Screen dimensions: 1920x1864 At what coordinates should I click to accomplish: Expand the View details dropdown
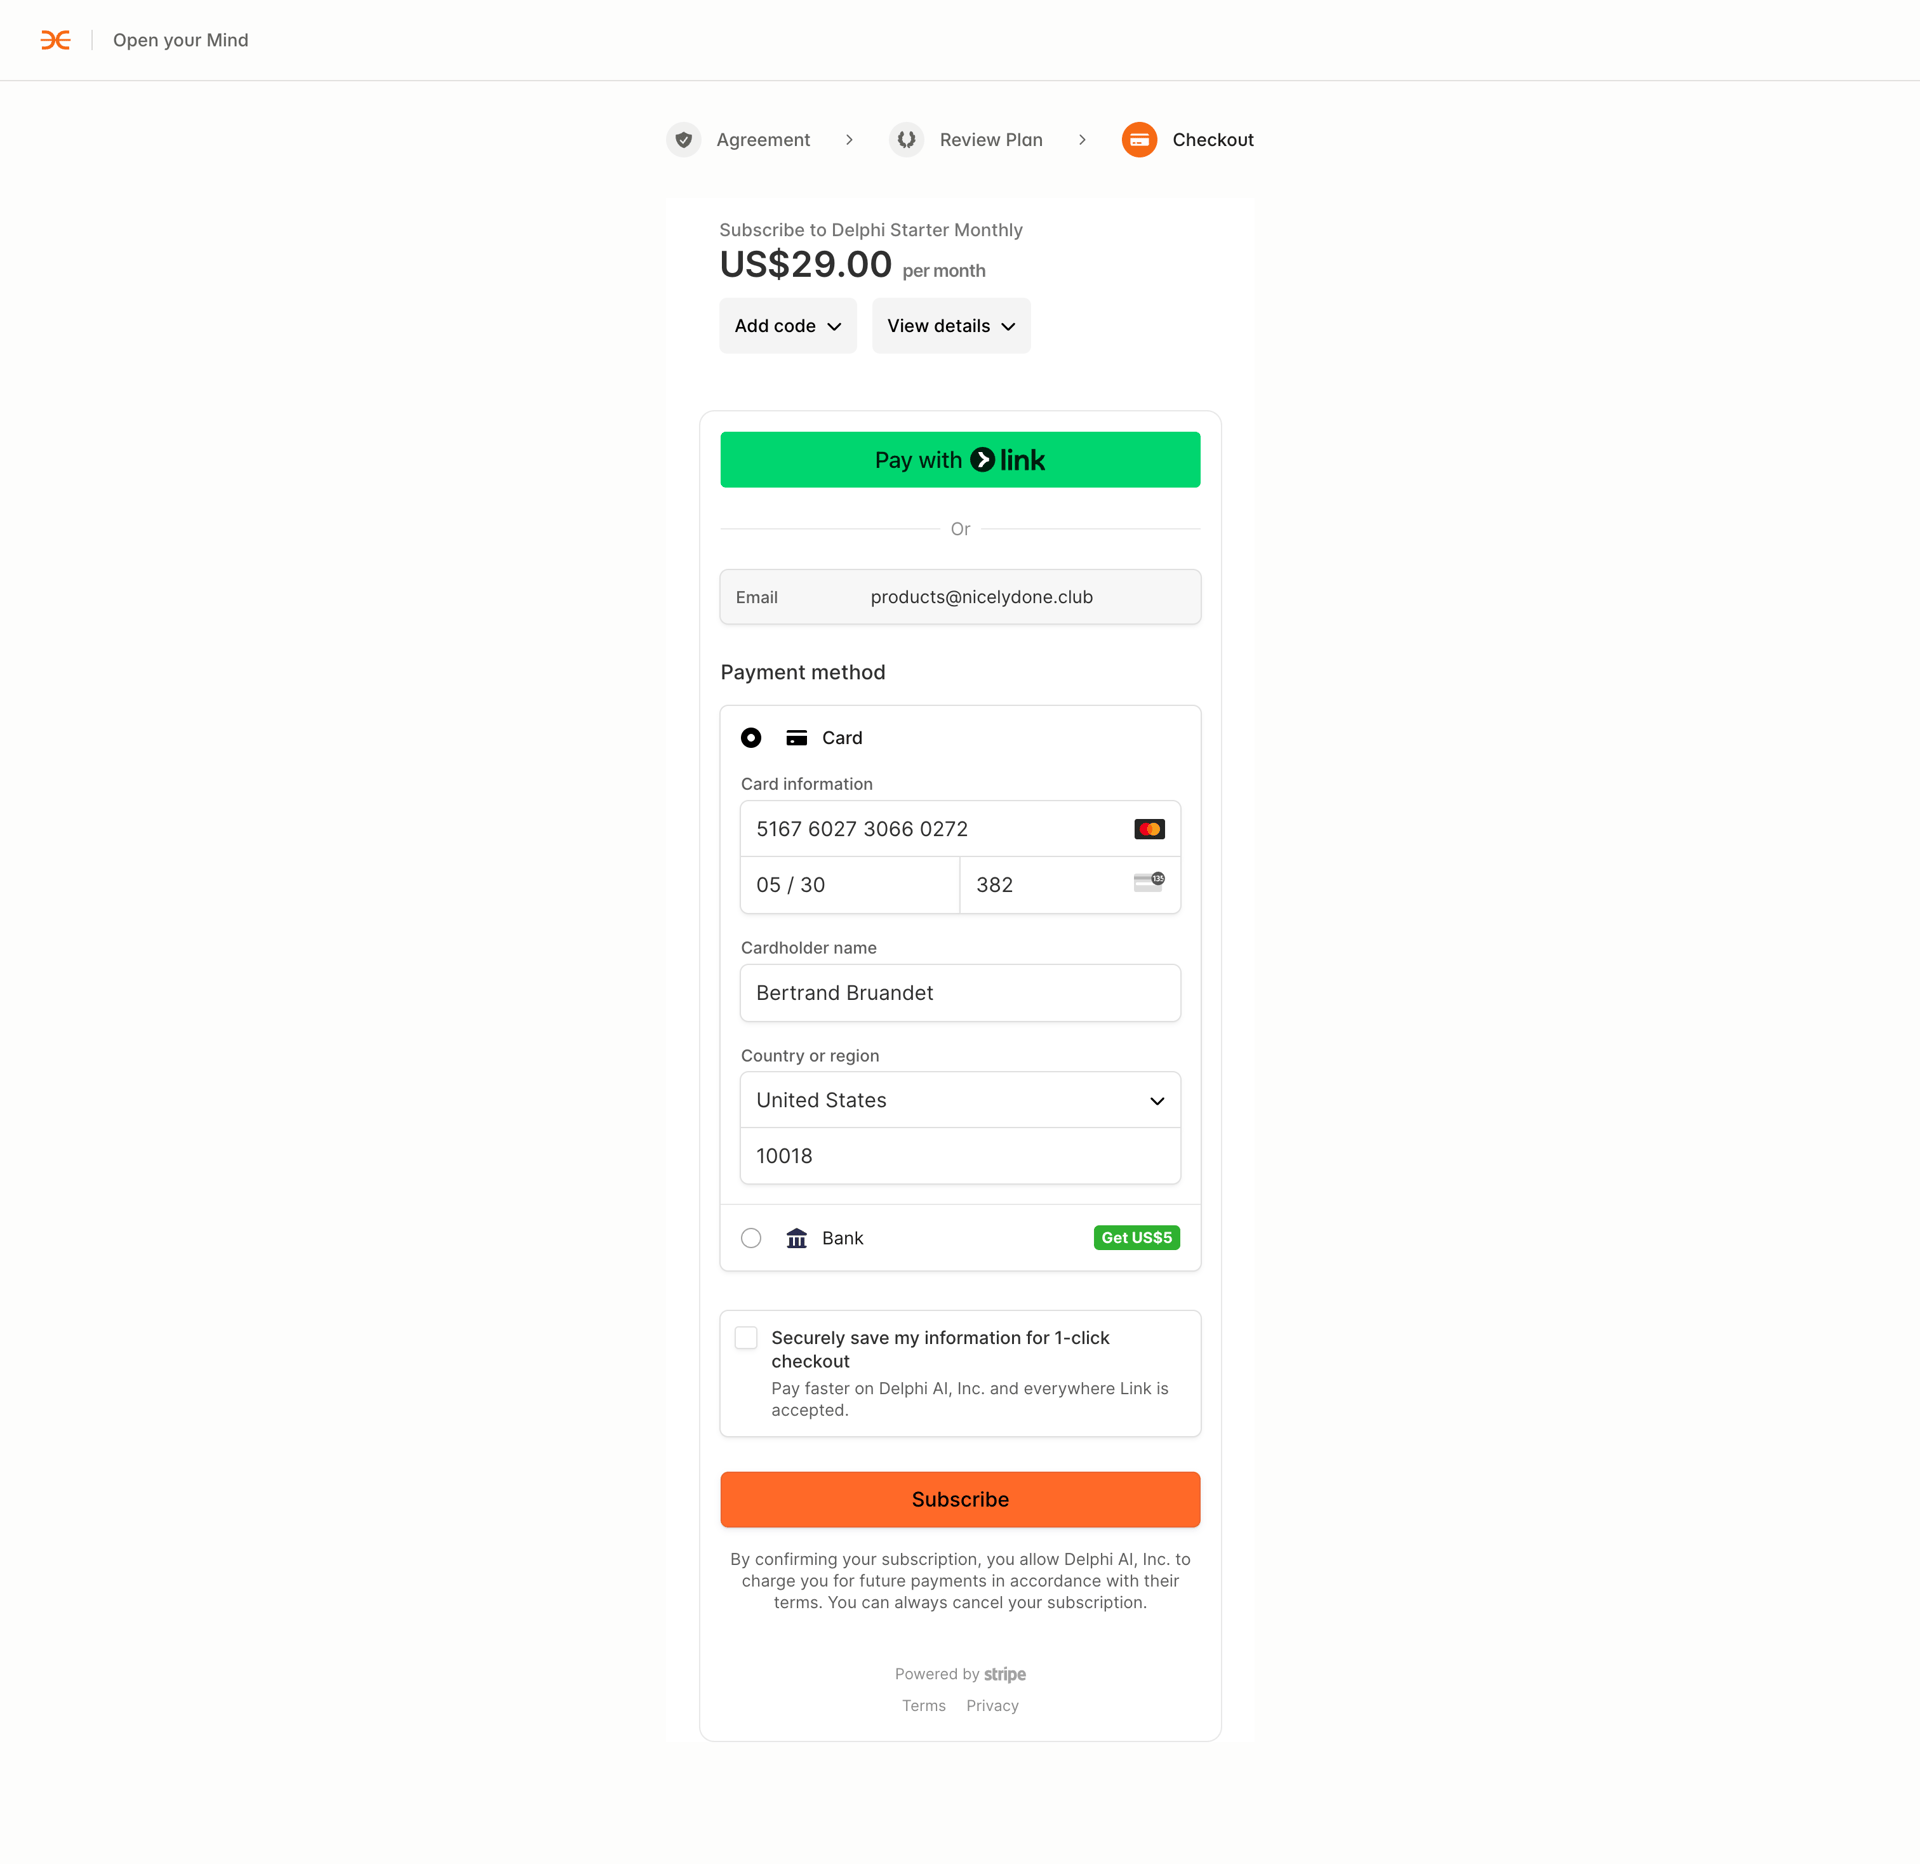click(950, 325)
